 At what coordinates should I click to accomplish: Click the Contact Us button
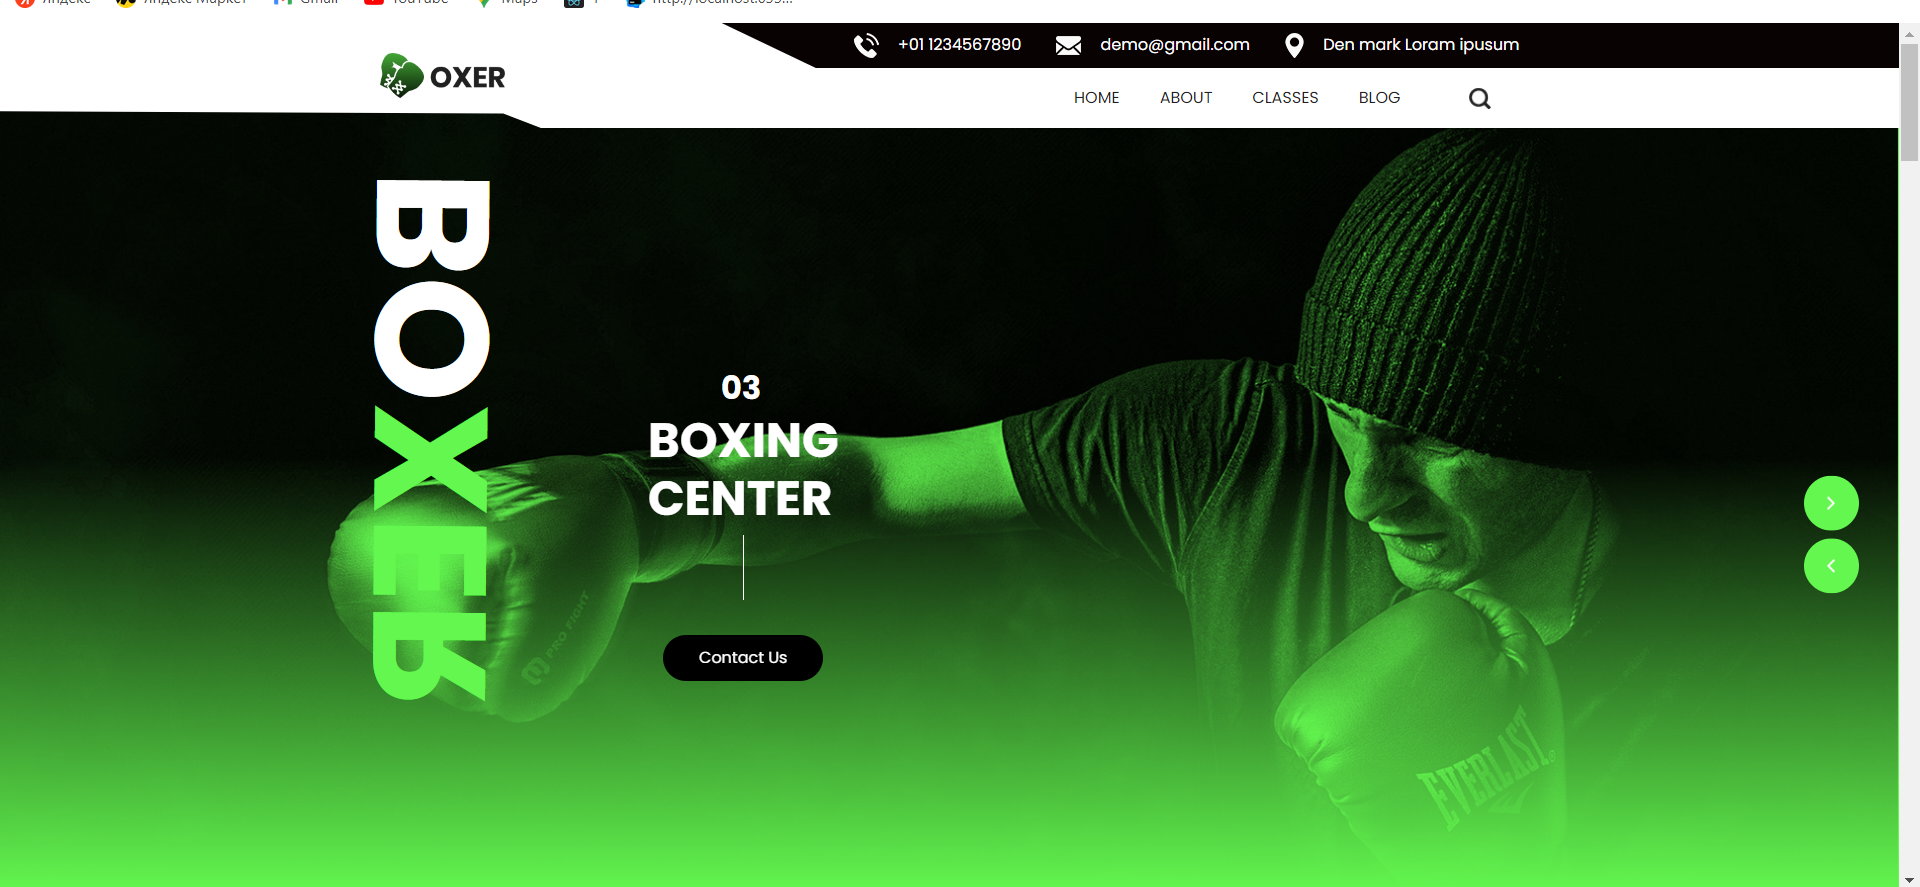[x=743, y=658]
